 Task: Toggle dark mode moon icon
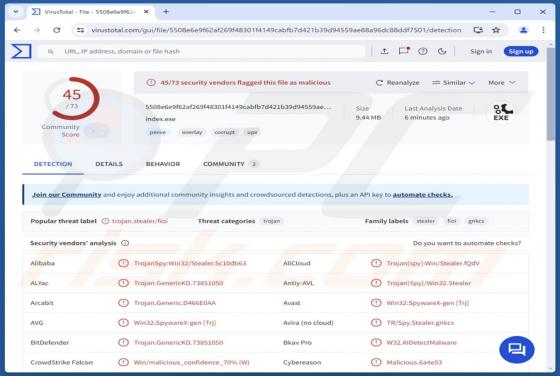click(x=442, y=51)
